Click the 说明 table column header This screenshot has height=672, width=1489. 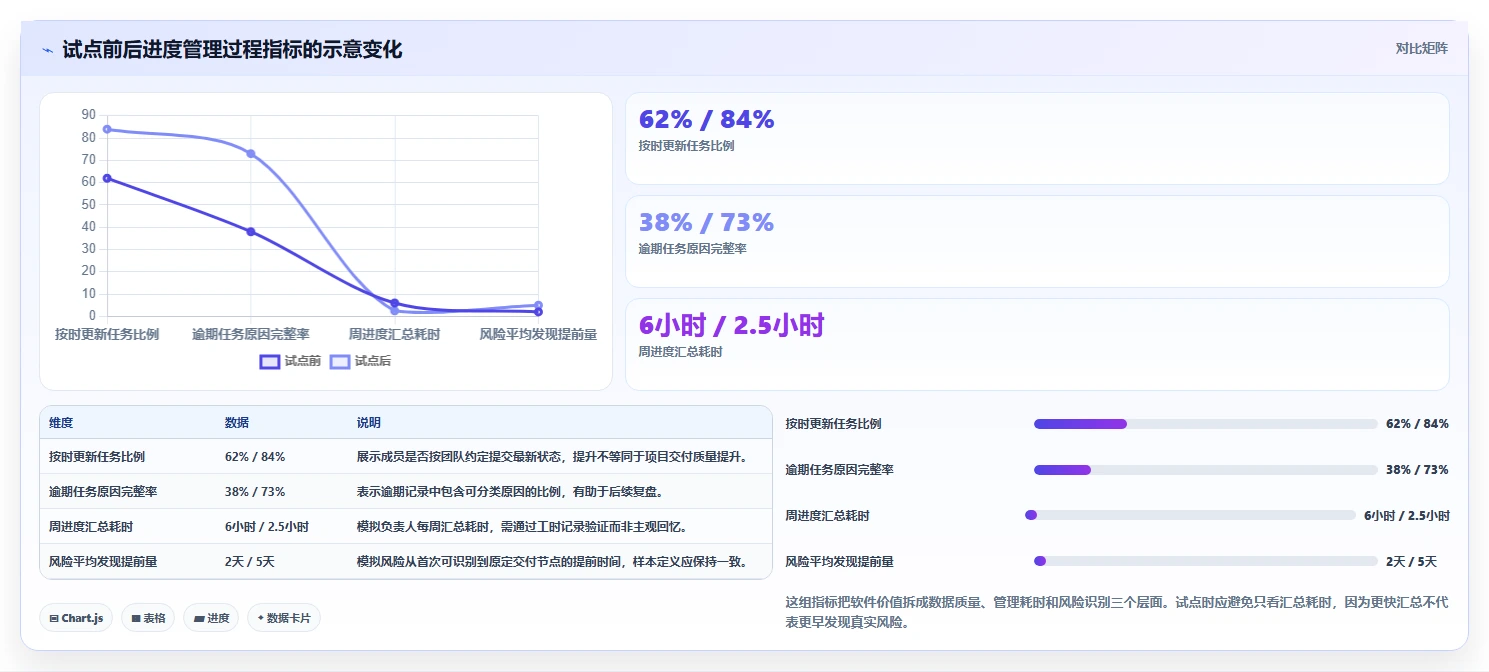pos(369,423)
